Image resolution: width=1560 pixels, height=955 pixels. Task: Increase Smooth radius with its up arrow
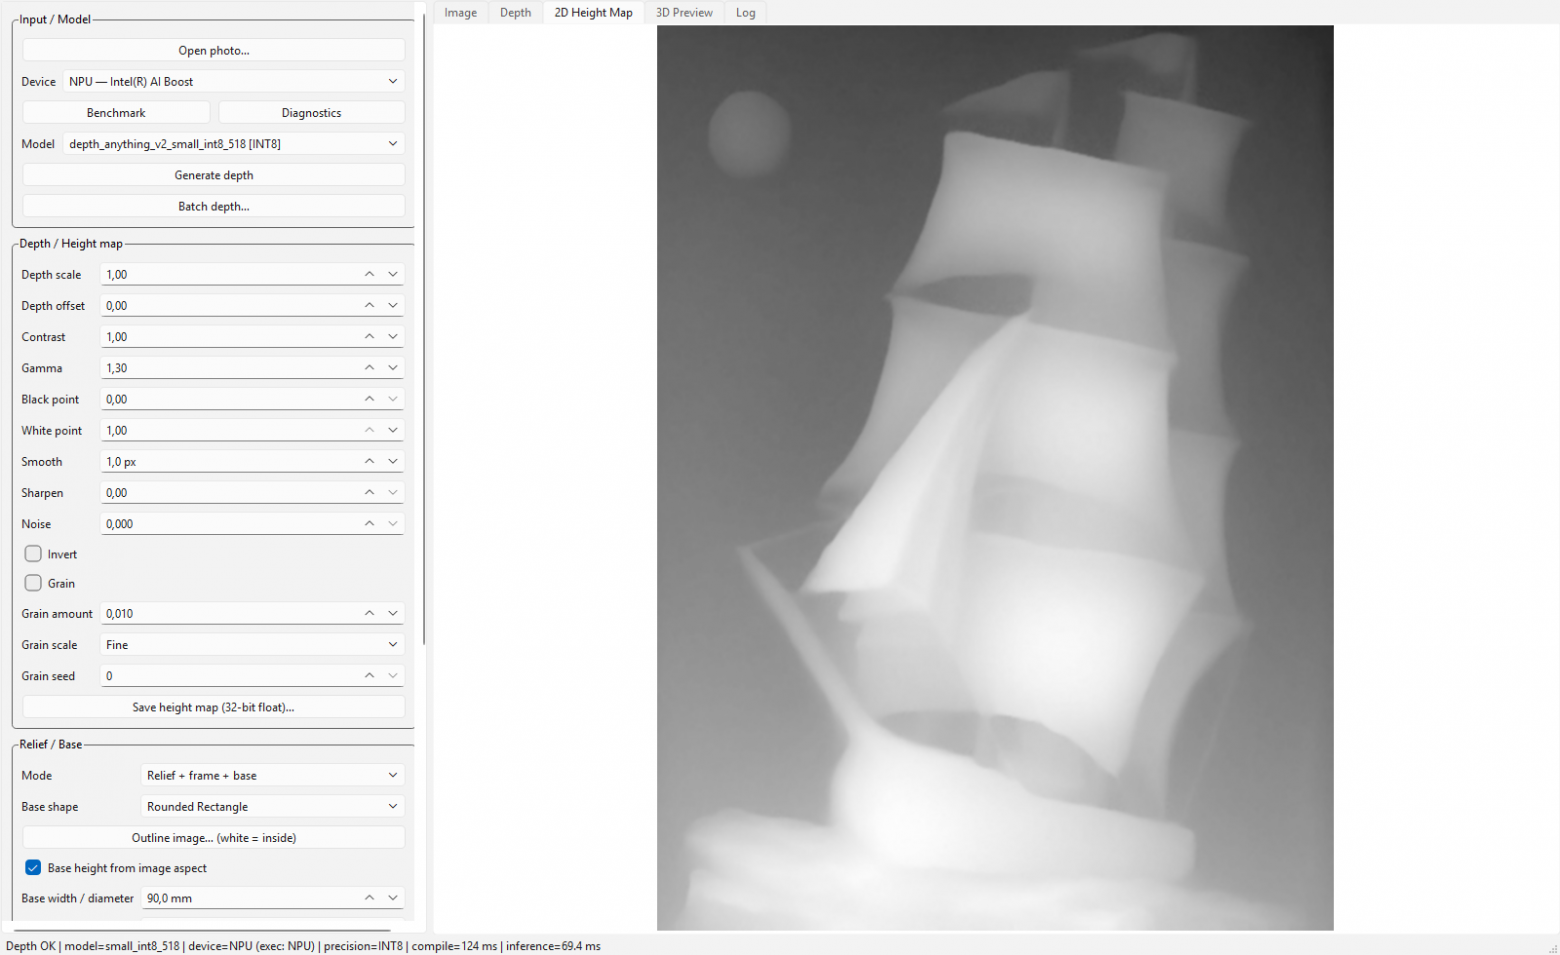(369, 461)
